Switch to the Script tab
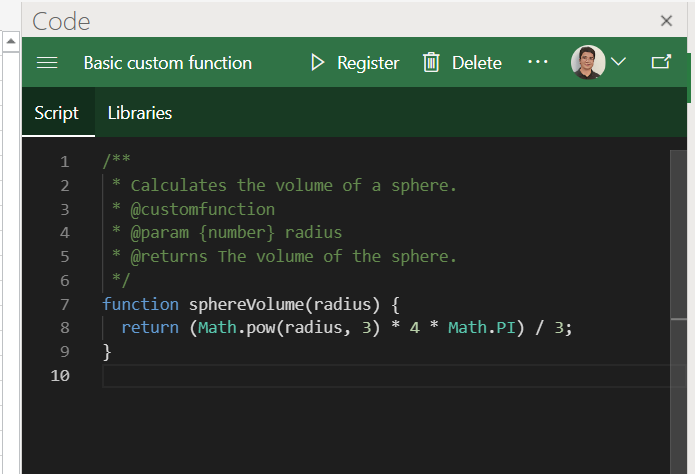This screenshot has width=695, height=474. click(x=57, y=113)
